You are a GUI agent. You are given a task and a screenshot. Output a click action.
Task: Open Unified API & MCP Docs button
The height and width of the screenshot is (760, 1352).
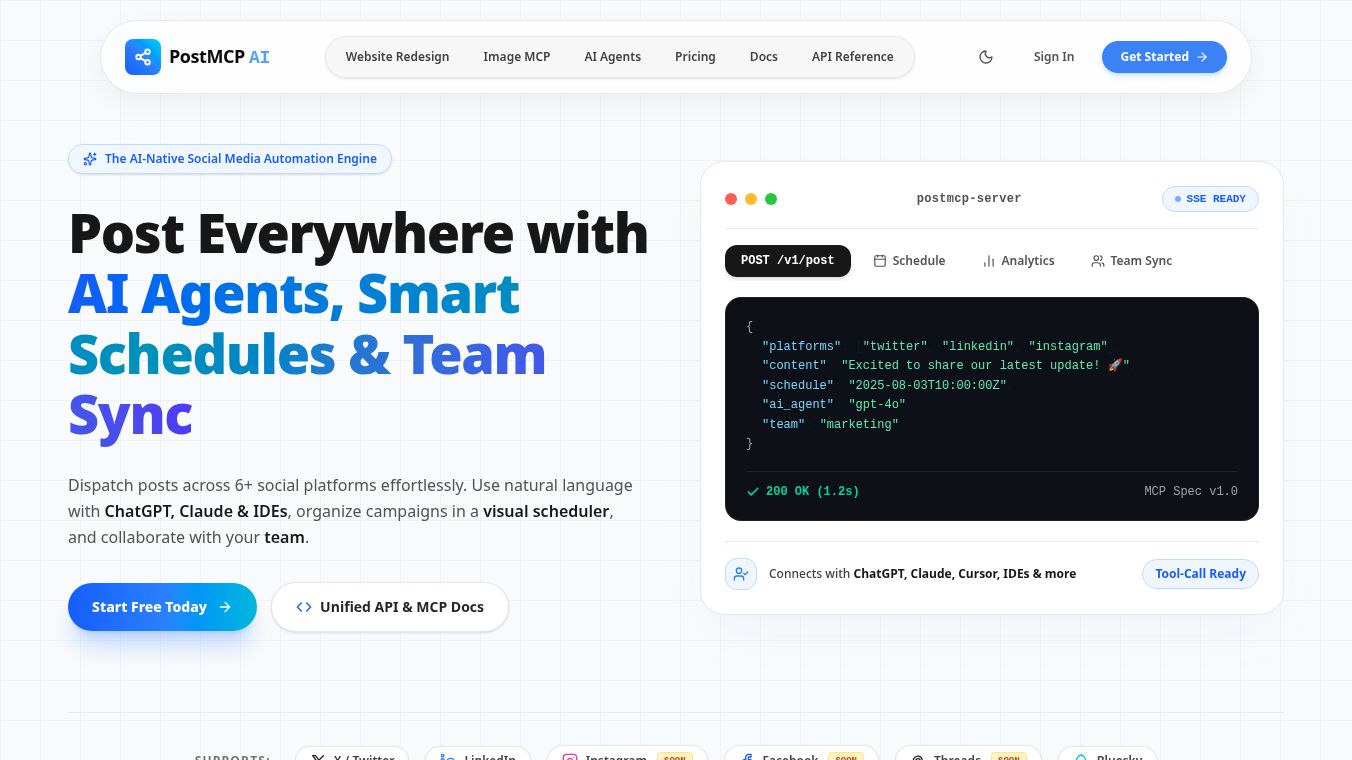[x=390, y=607]
